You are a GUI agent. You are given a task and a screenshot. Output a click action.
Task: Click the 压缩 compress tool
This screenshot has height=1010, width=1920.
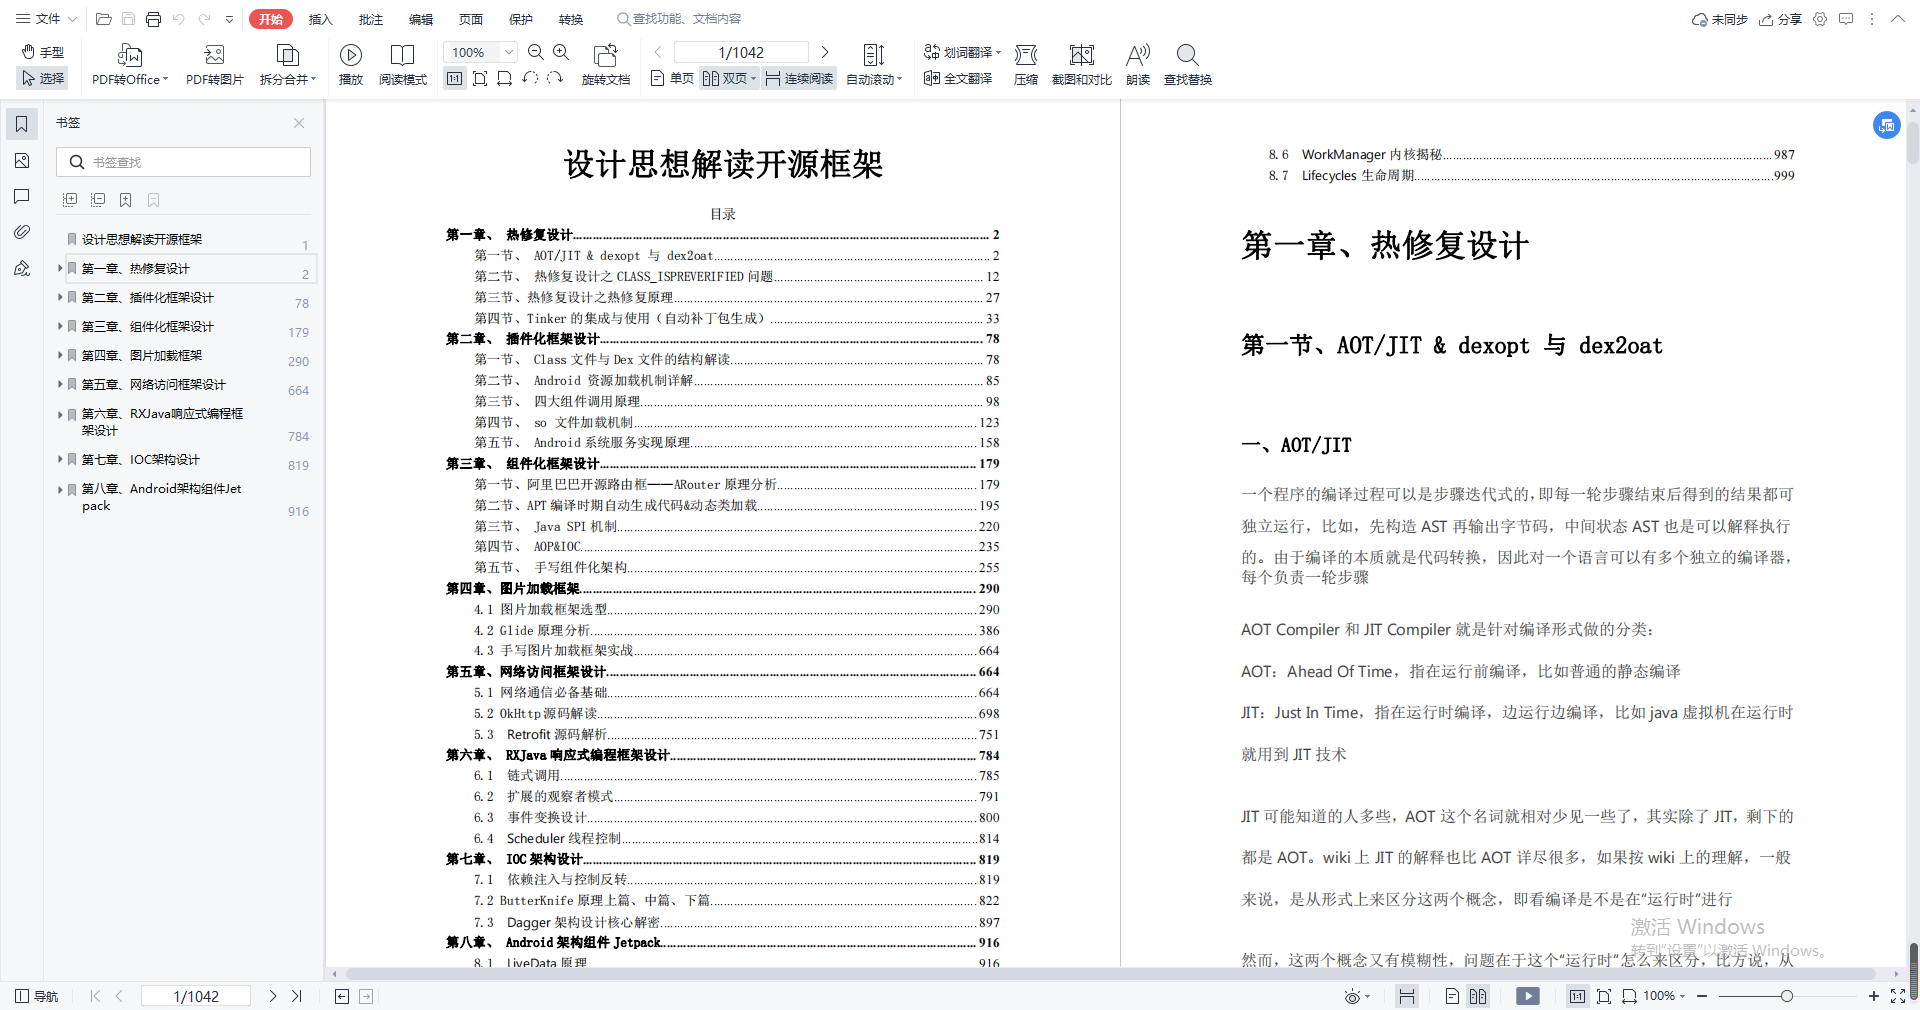pos(1026,65)
